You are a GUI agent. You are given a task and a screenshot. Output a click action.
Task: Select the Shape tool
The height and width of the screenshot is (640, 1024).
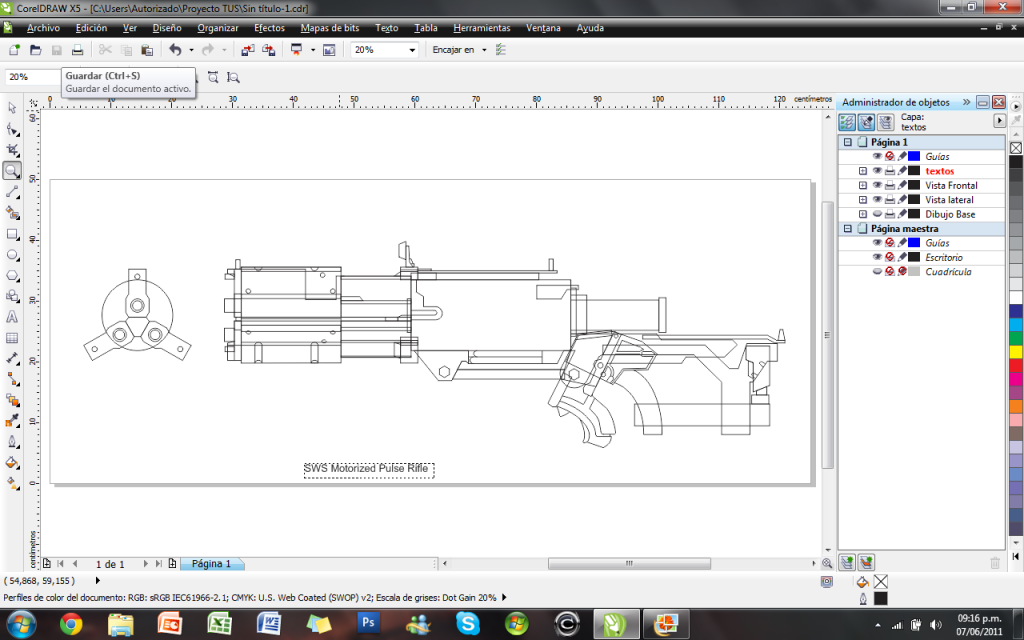click(12, 129)
